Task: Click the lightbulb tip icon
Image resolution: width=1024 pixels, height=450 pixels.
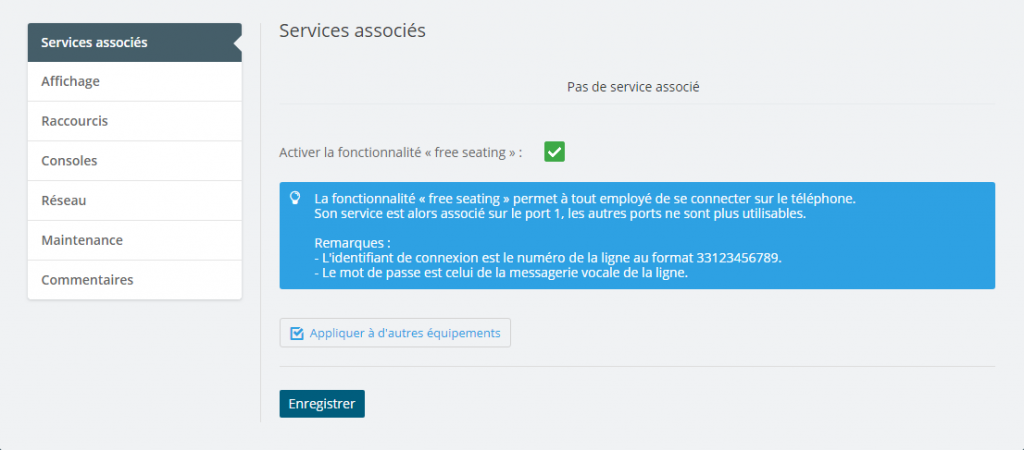Action: (295, 198)
